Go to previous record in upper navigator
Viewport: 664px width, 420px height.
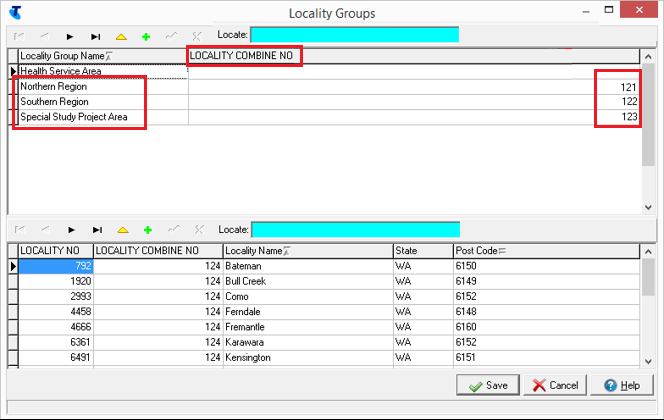point(44,37)
